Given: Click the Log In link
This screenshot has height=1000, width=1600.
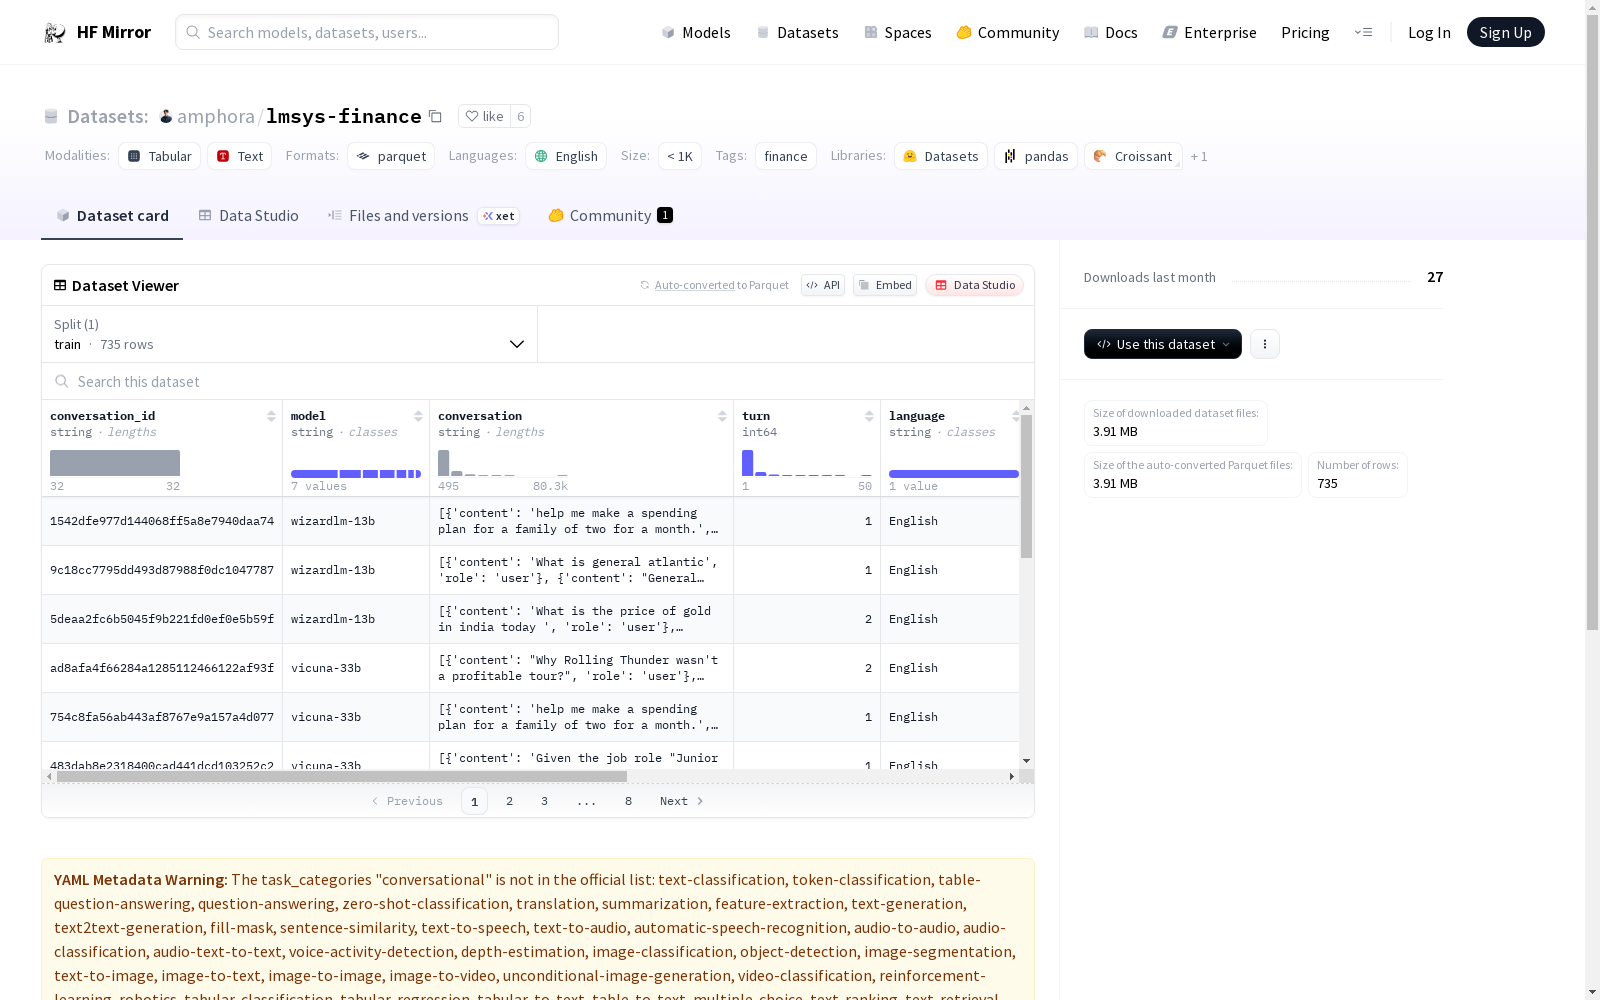Looking at the screenshot, I should coord(1429,32).
